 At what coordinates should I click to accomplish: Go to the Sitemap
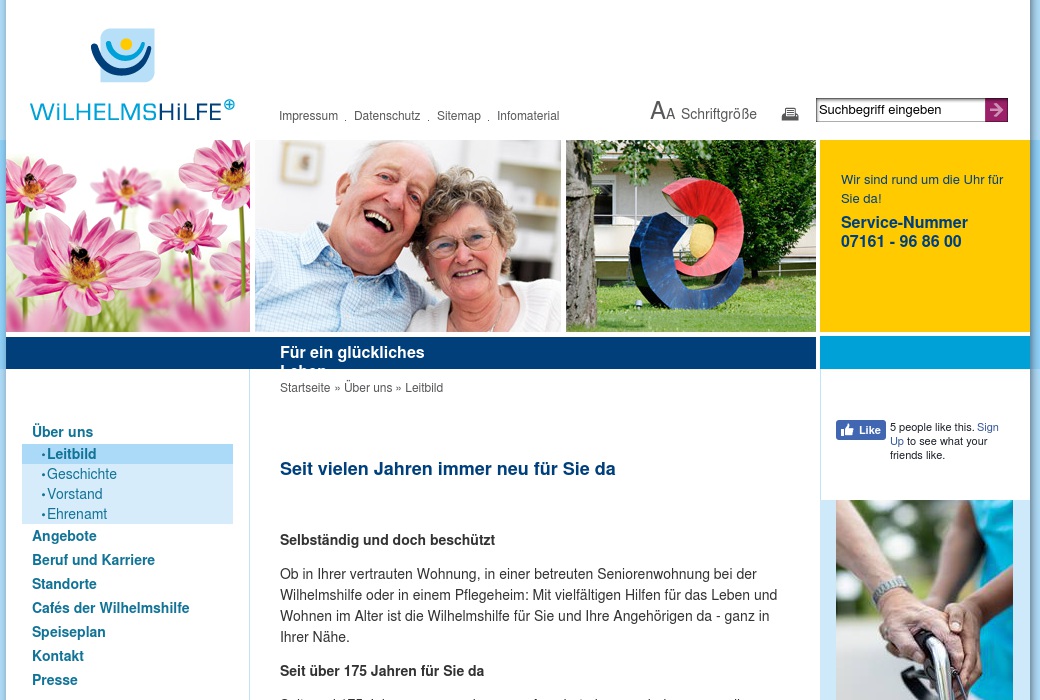pyautogui.click(x=459, y=116)
